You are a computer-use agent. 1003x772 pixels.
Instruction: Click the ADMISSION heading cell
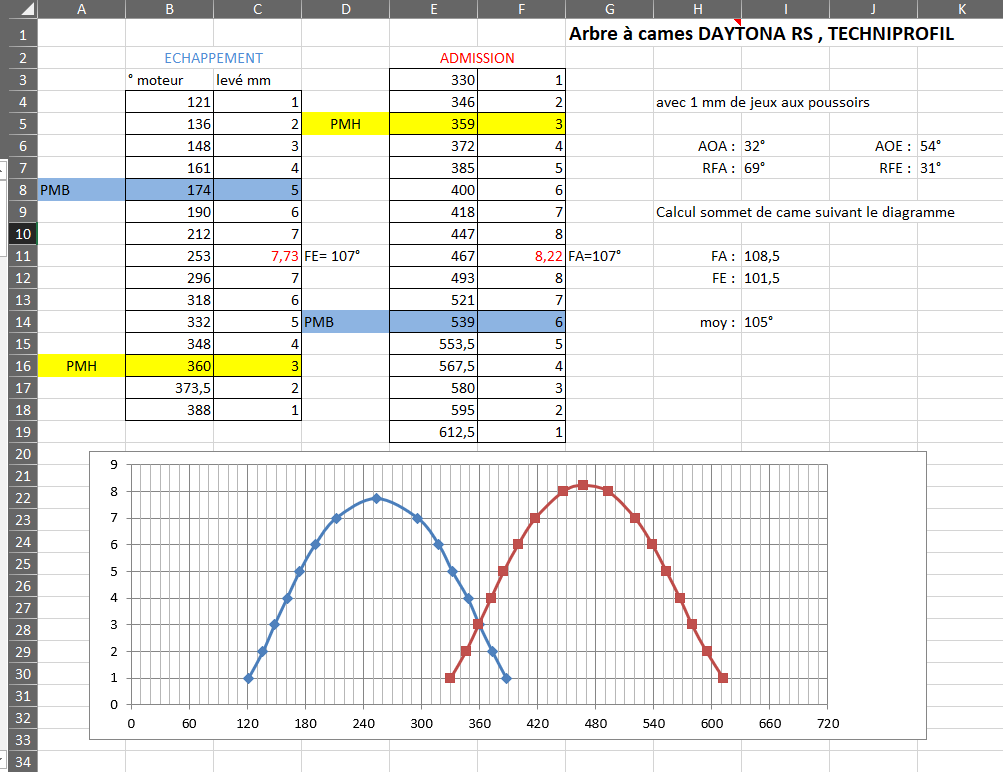click(477, 58)
